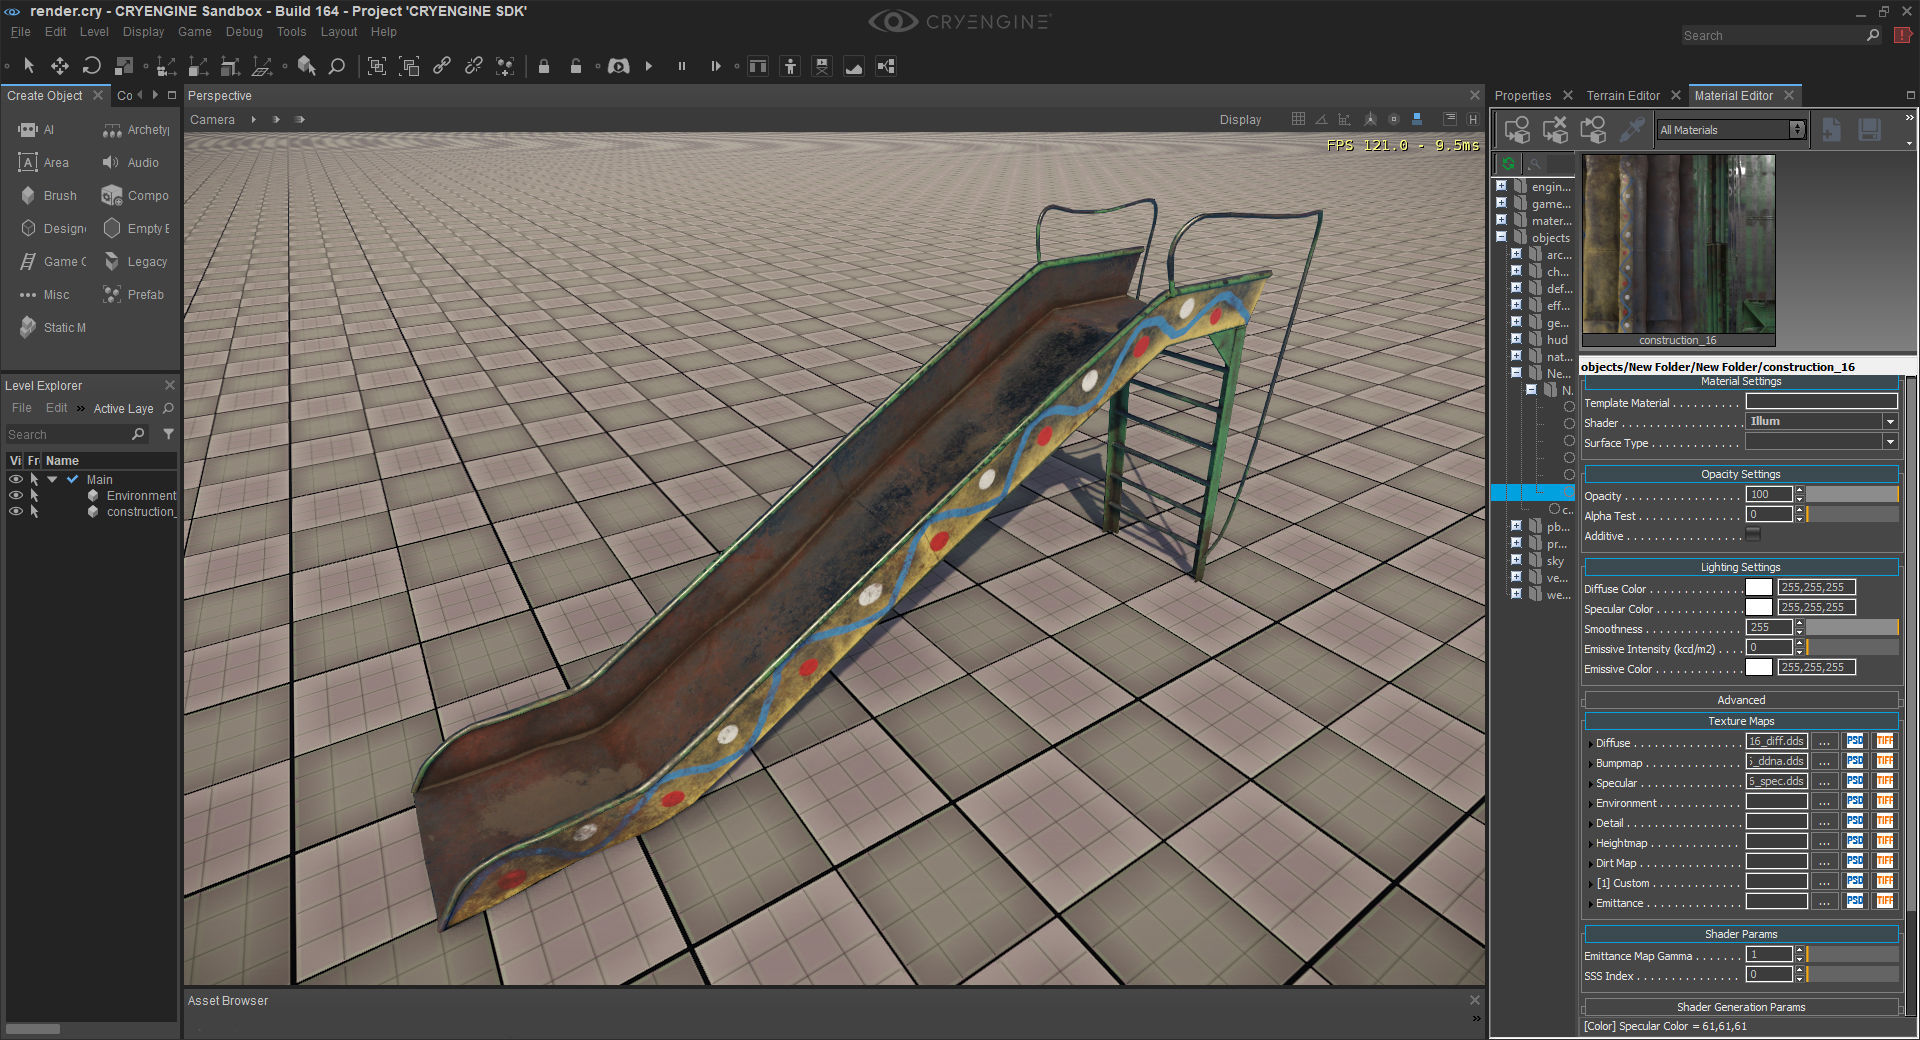Image resolution: width=1920 pixels, height=1040 pixels.
Task: Open the Debug menu
Action: (244, 32)
